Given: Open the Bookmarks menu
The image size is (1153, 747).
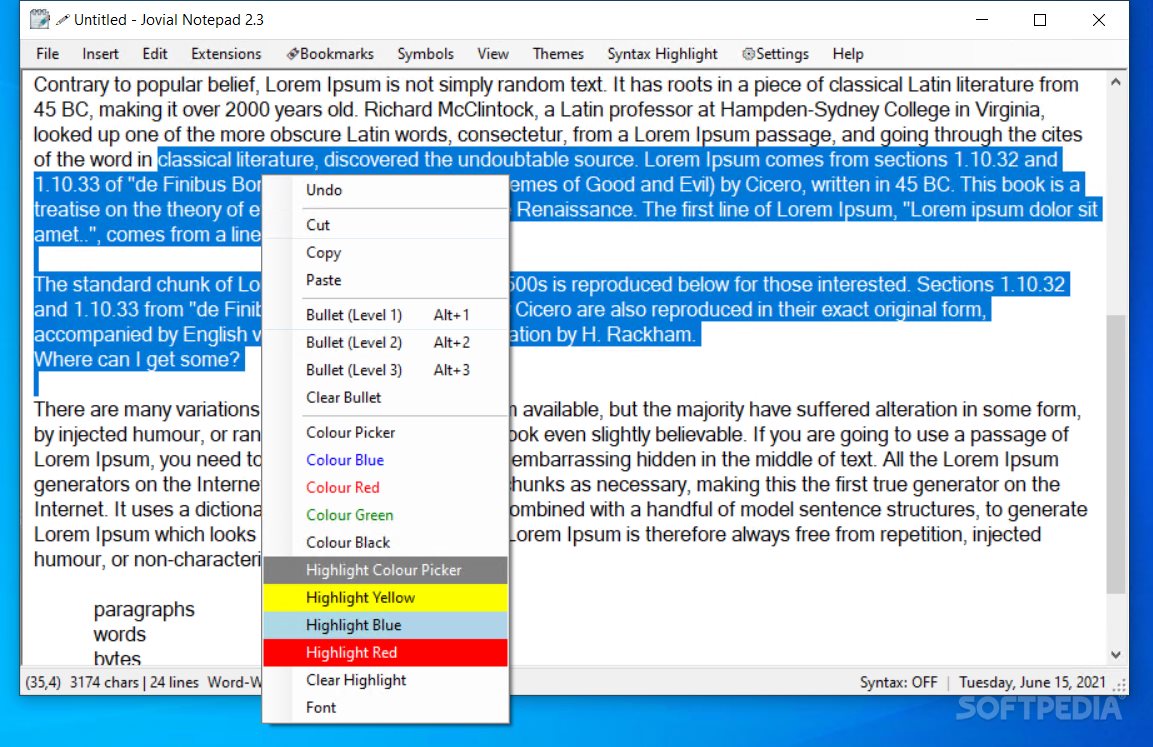Looking at the screenshot, I should pos(330,54).
